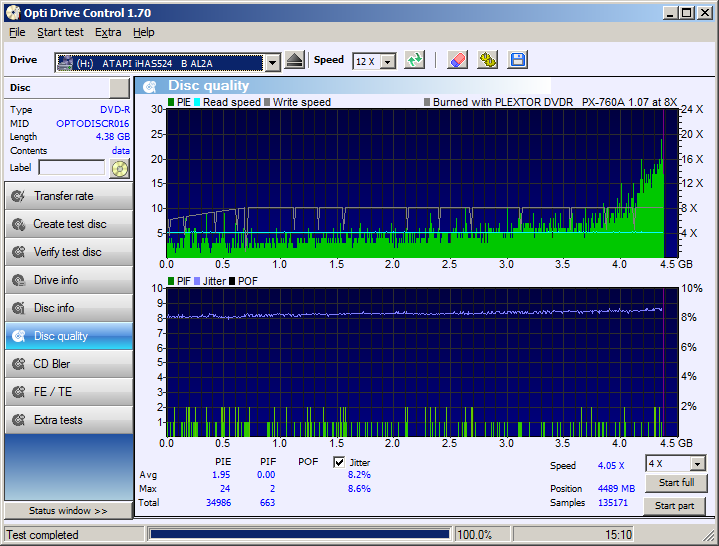Eject the disc with the eject icon
The width and height of the screenshot is (719, 546).
(294, 60)
